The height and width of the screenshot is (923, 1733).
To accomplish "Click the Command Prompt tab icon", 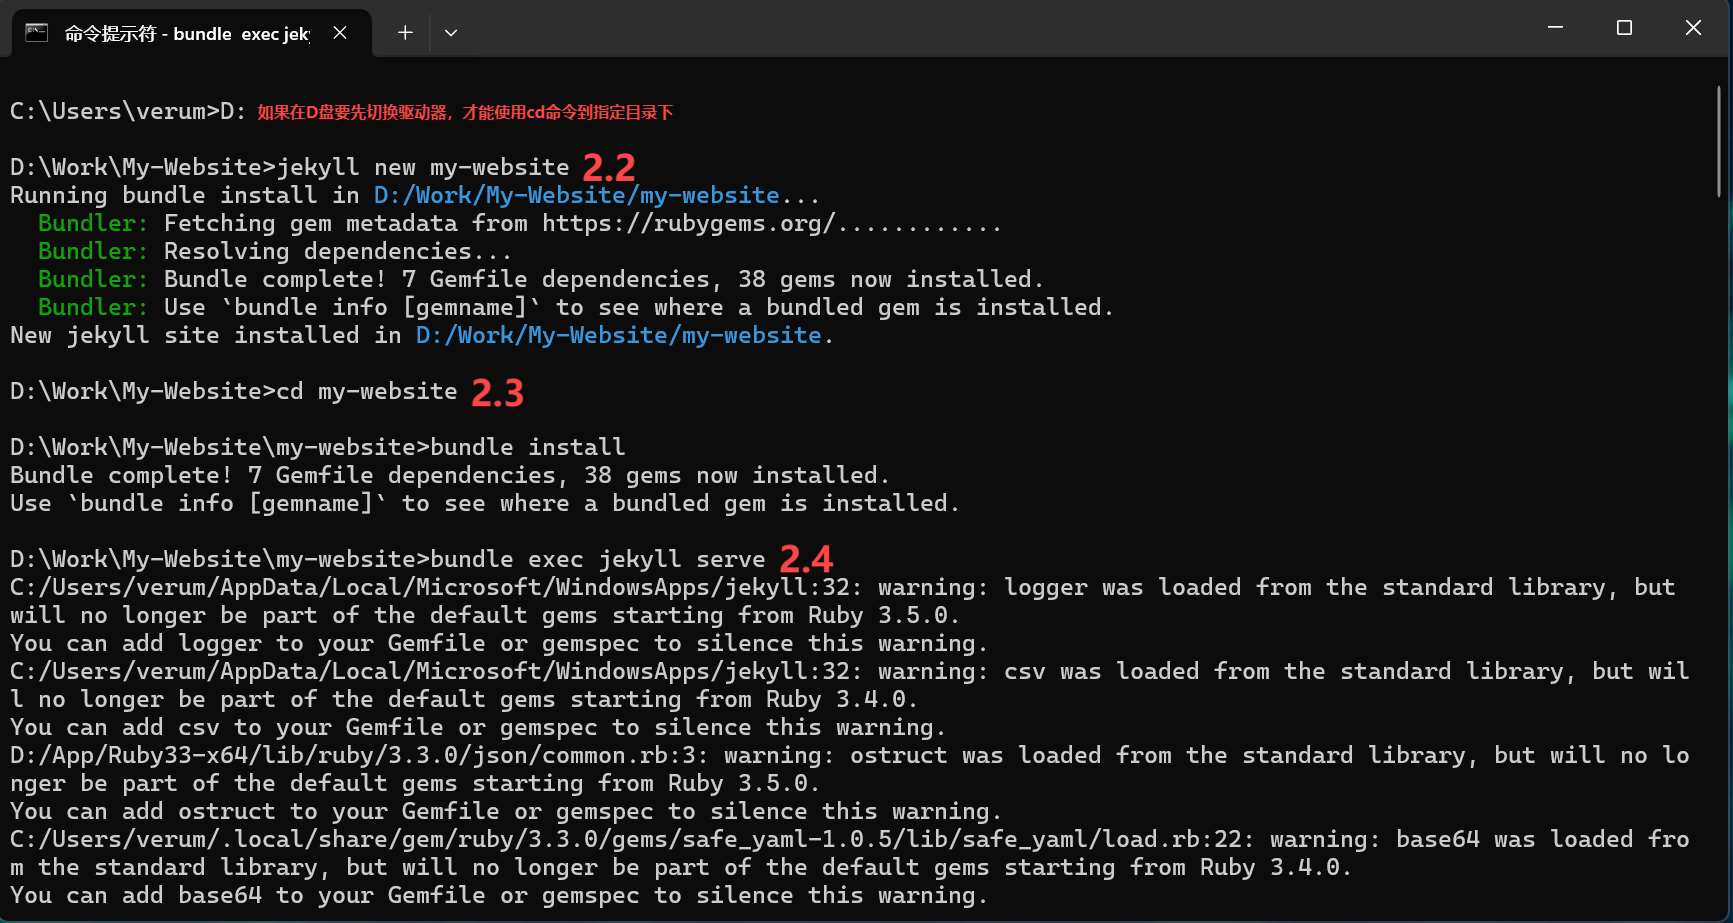I will coord(37,33).
